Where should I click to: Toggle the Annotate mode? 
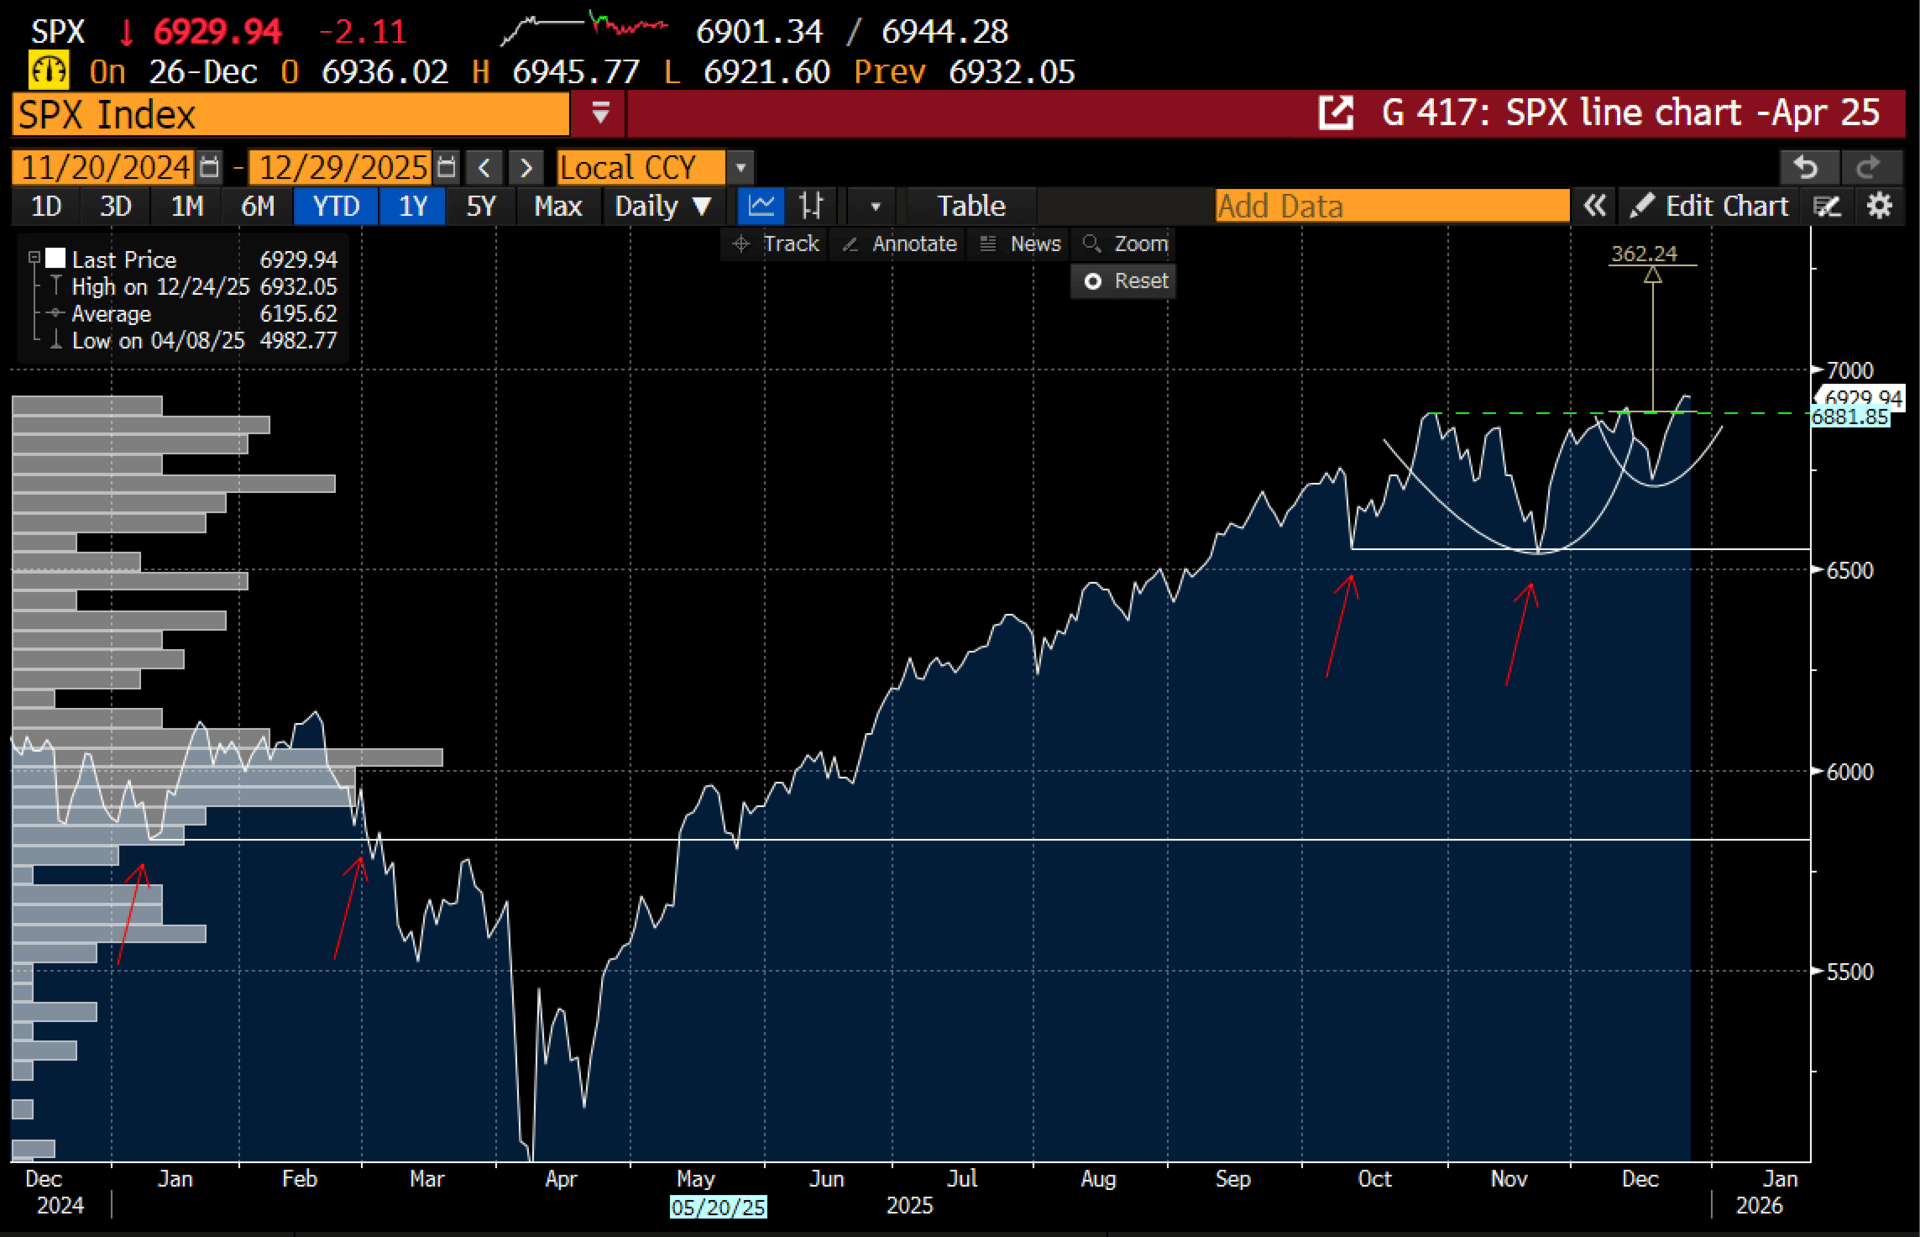click(x=900, y=244)
